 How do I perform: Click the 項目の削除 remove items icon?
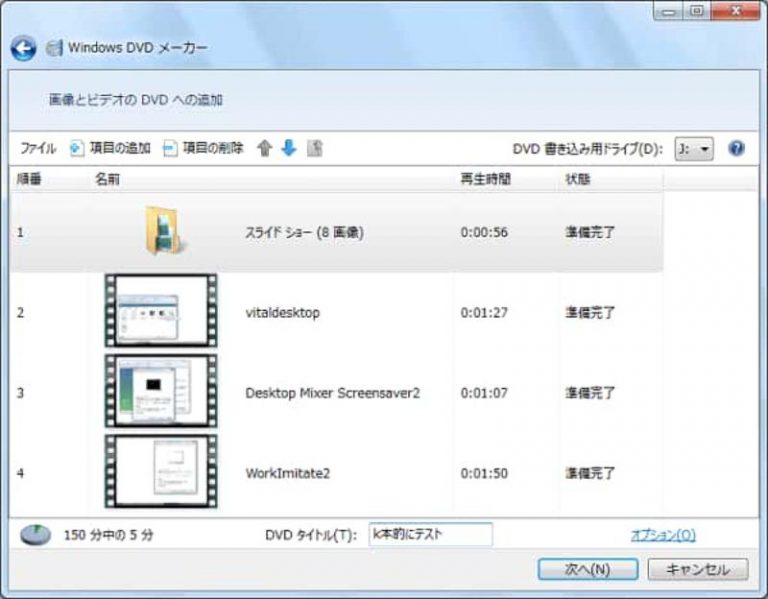170,148
